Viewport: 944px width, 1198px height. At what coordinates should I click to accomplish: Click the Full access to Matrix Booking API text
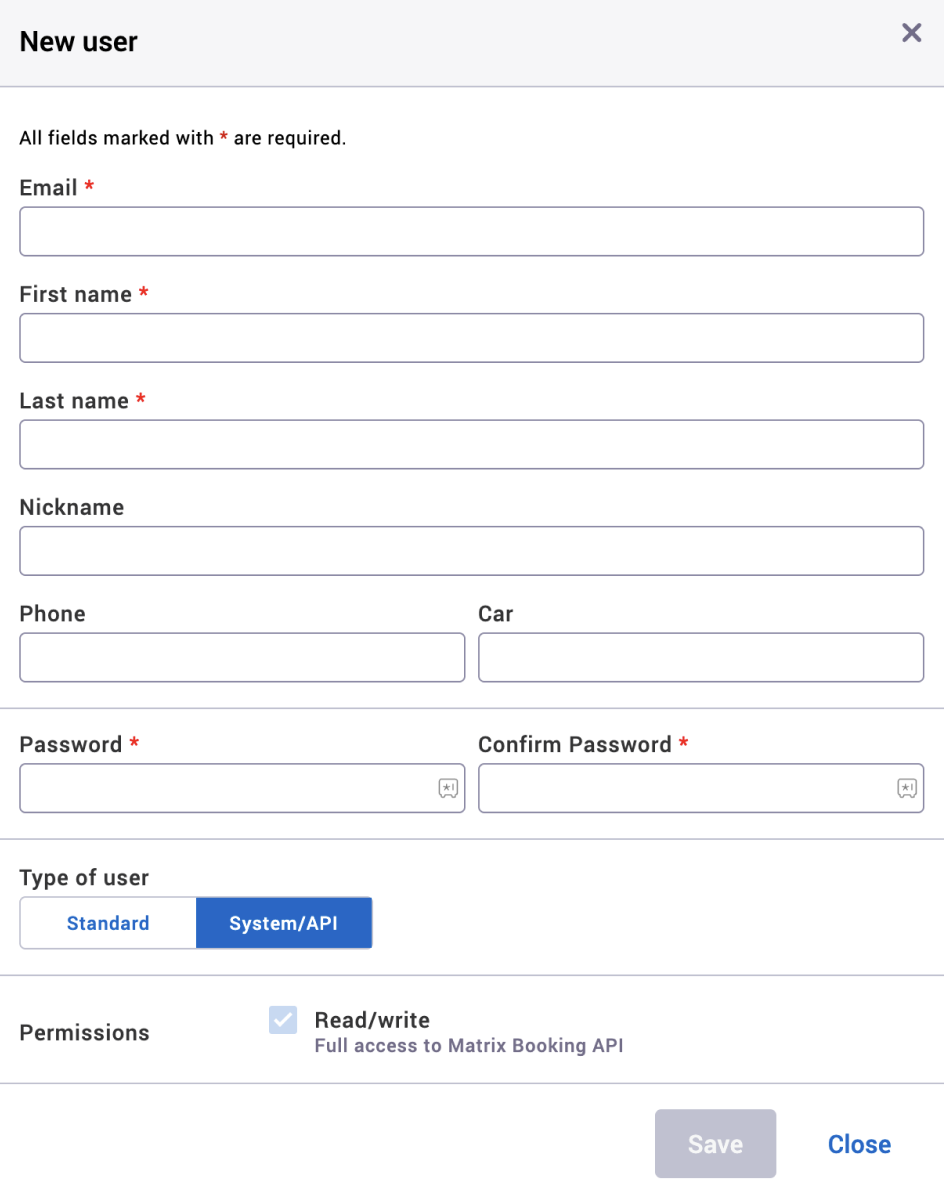(468, 1045)
